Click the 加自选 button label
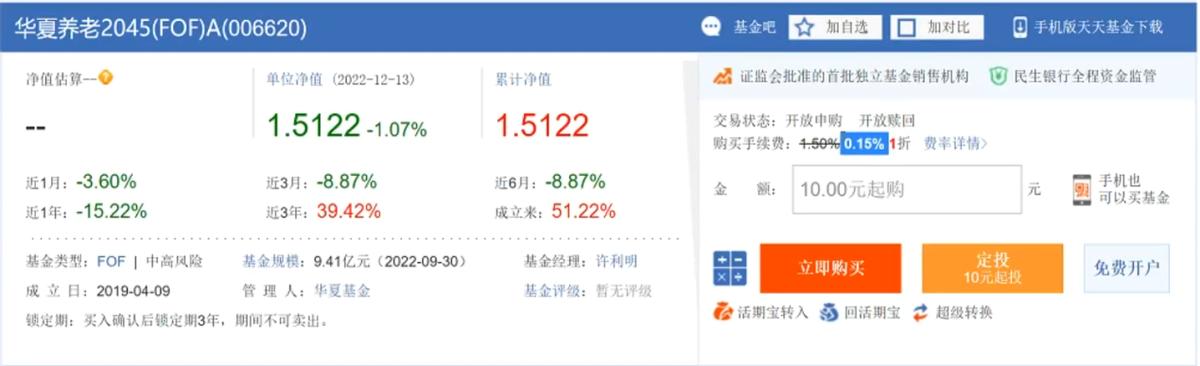This screenshot has height=366, width=1200. coord(846,27)
